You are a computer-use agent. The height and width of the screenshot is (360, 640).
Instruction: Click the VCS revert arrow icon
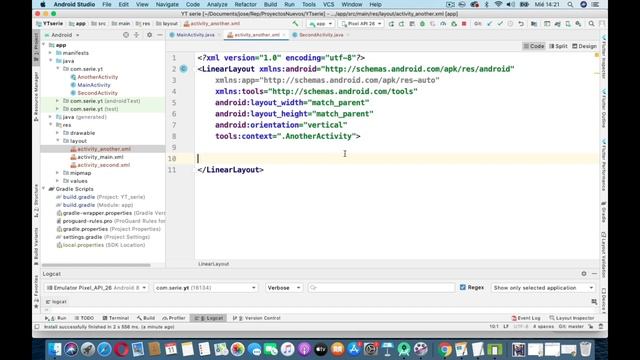tap(521, 24)
